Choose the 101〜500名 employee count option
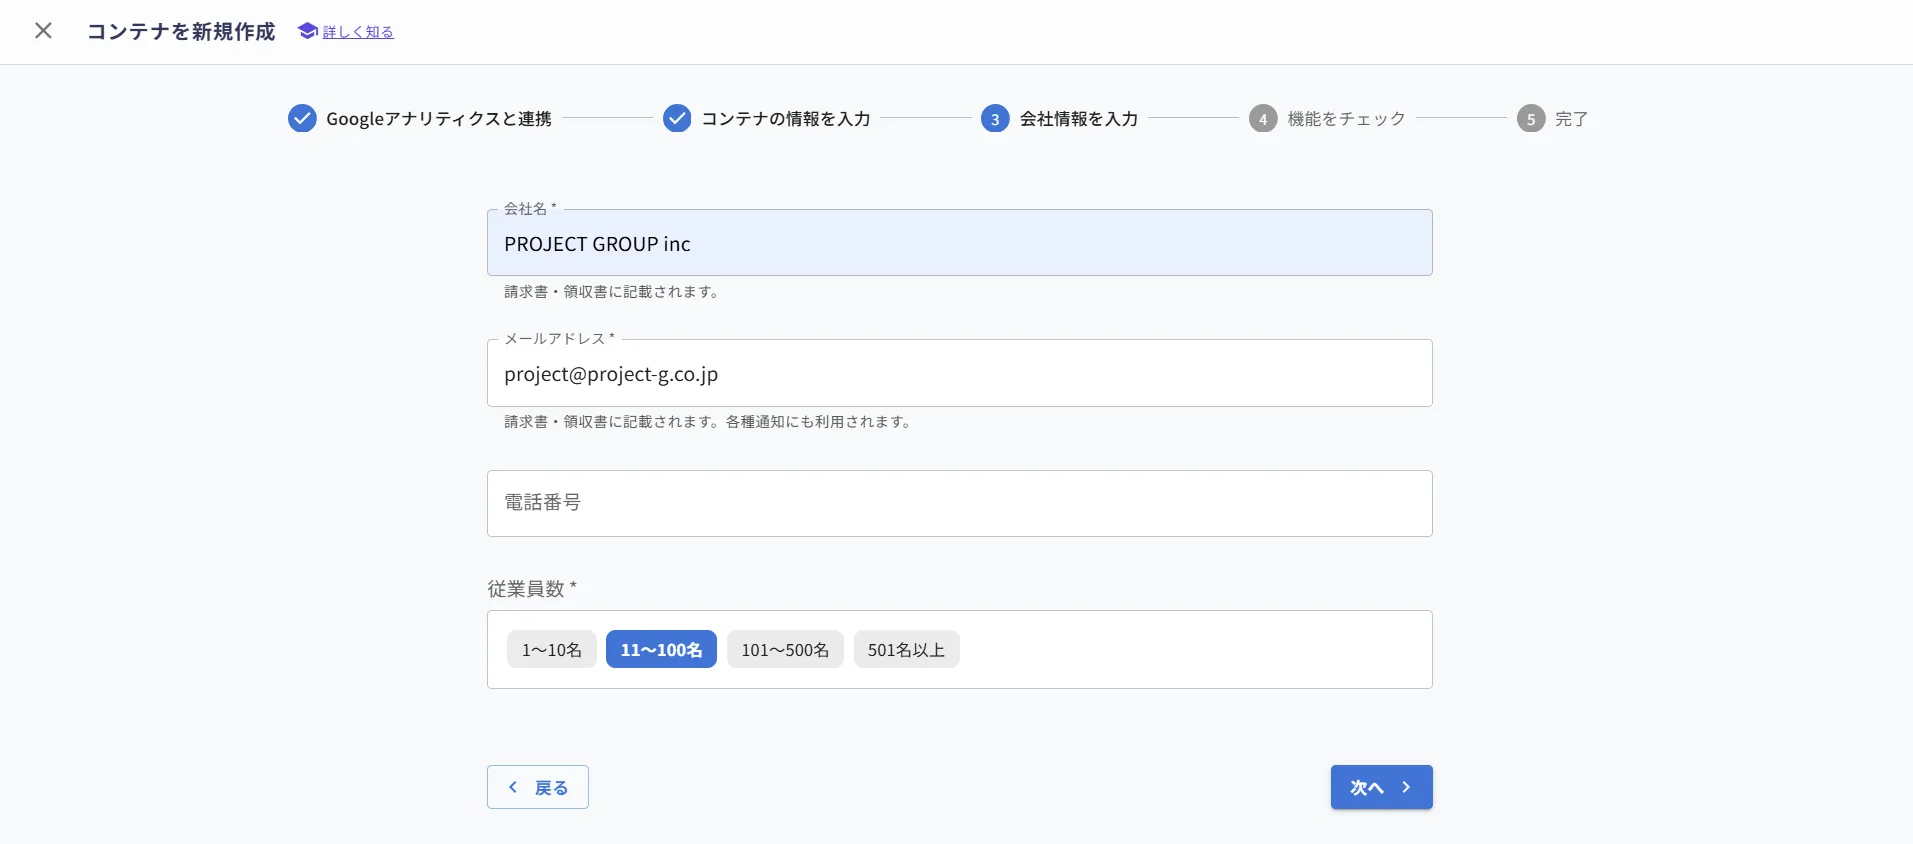The width and height of the screenshot is (1913, 844). tap(785, 649)
